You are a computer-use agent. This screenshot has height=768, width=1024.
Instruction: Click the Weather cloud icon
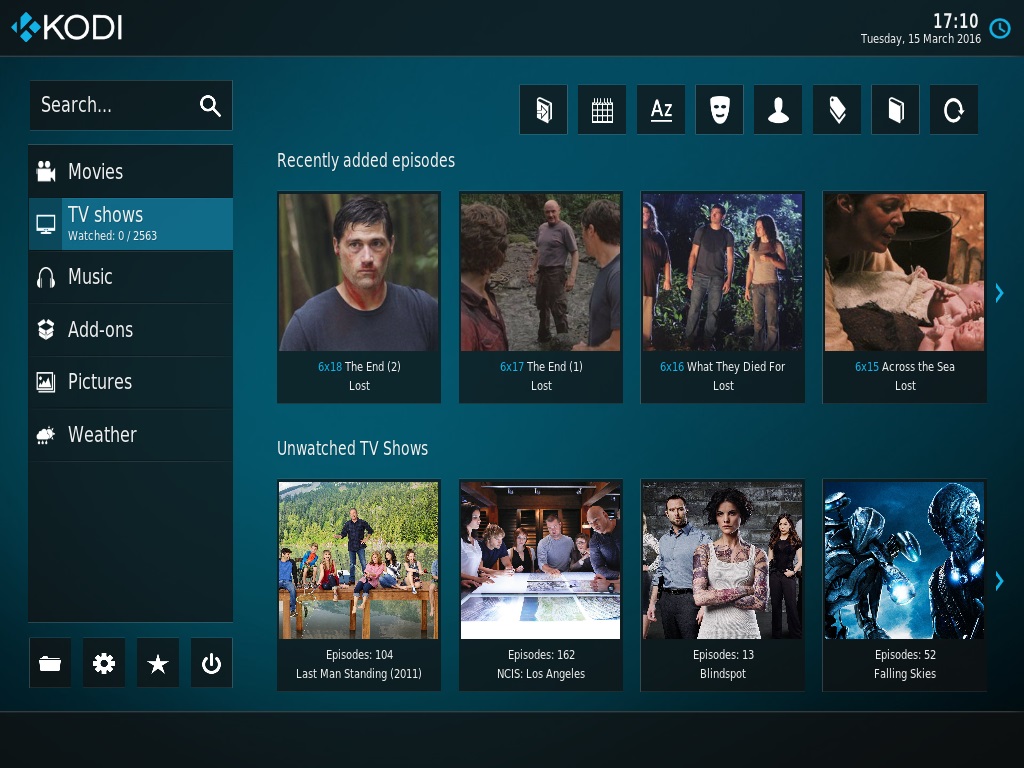[x=46, y=435]
